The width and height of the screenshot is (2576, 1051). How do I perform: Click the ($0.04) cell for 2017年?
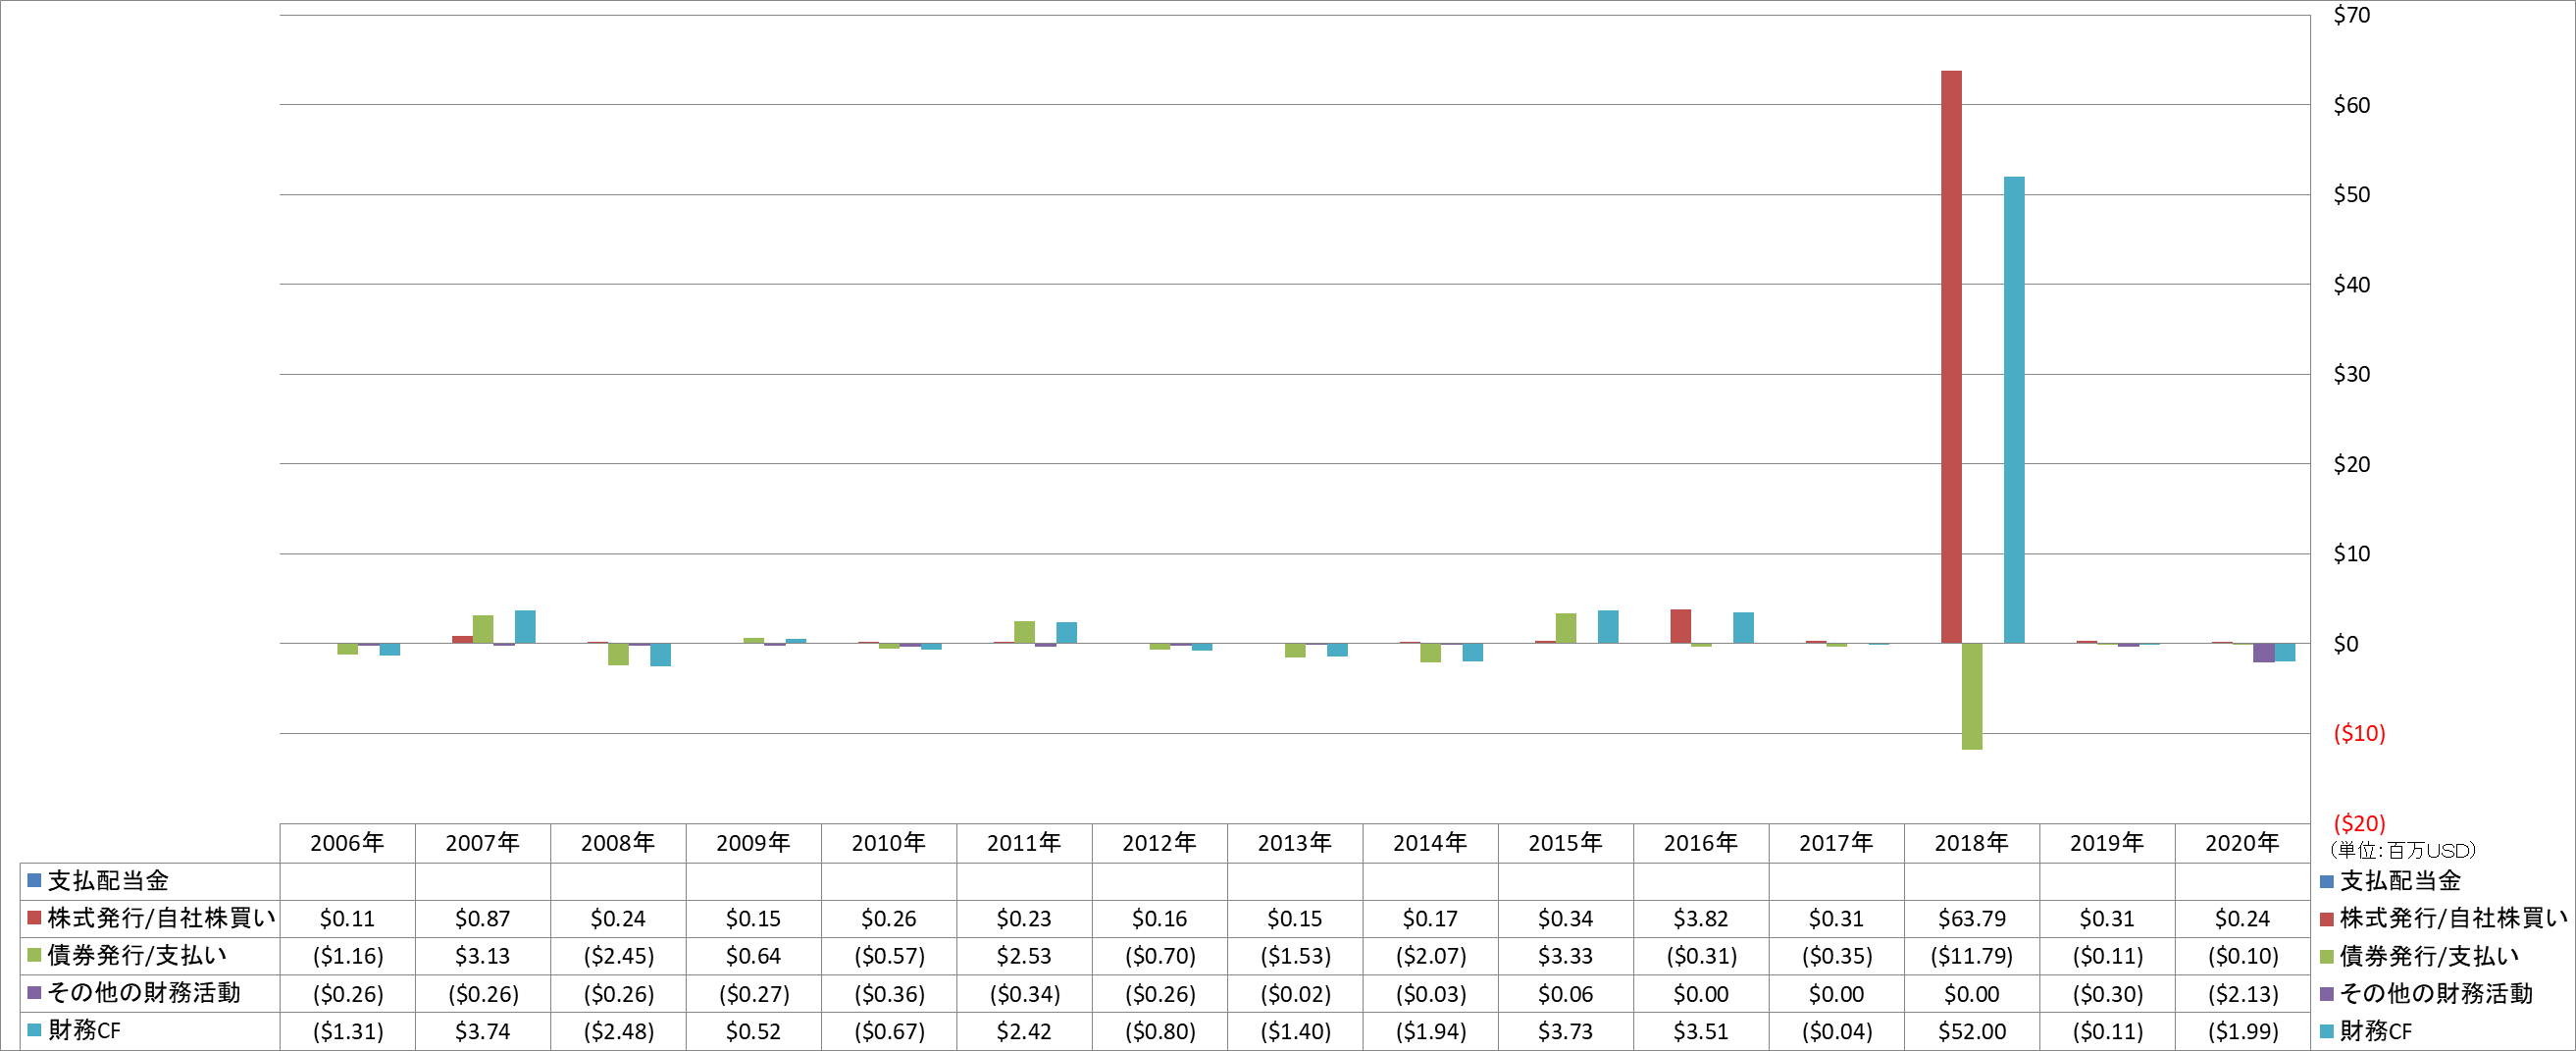click(x=1837, y=1031)
